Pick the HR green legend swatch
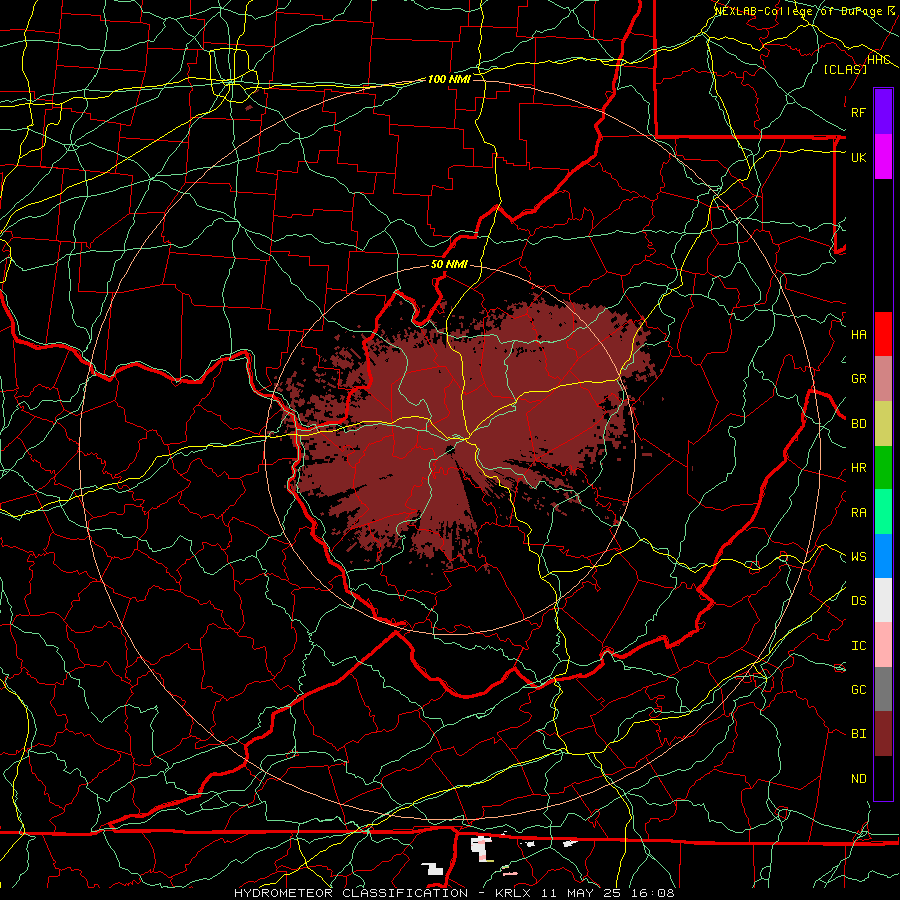The image size is (900, 900). [x=883, y=467]
